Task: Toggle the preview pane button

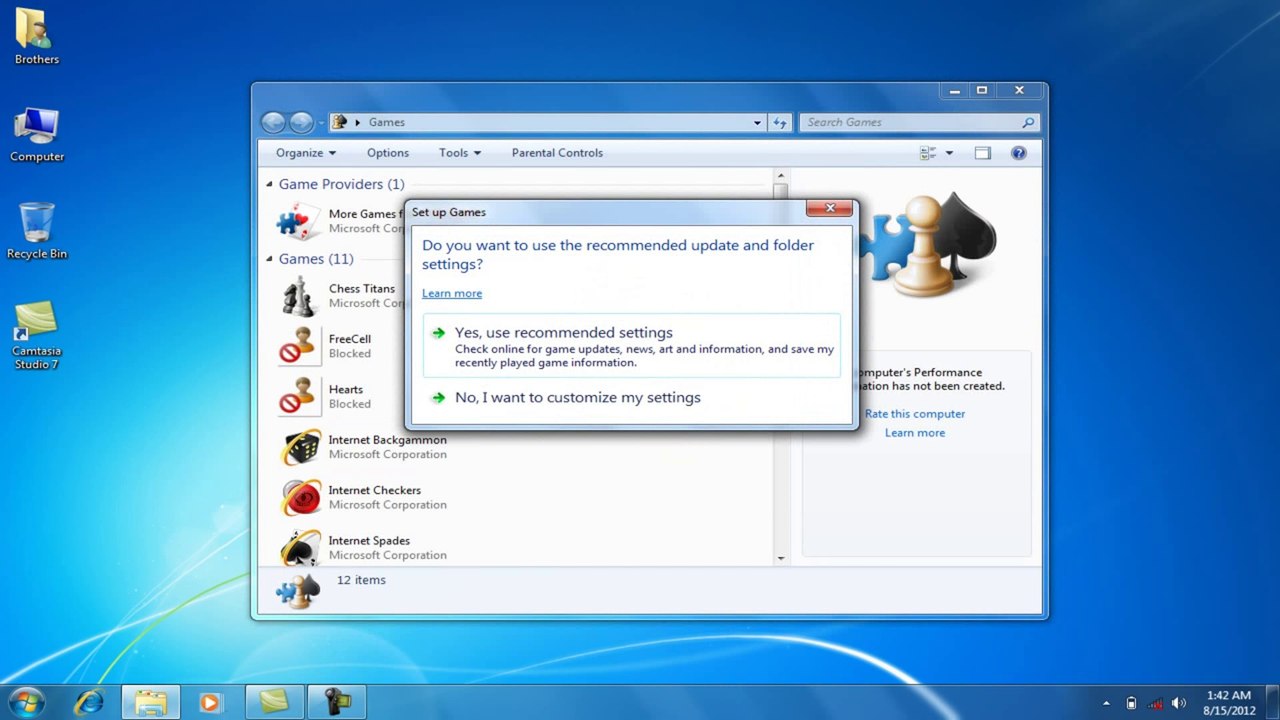Action: 982,153
